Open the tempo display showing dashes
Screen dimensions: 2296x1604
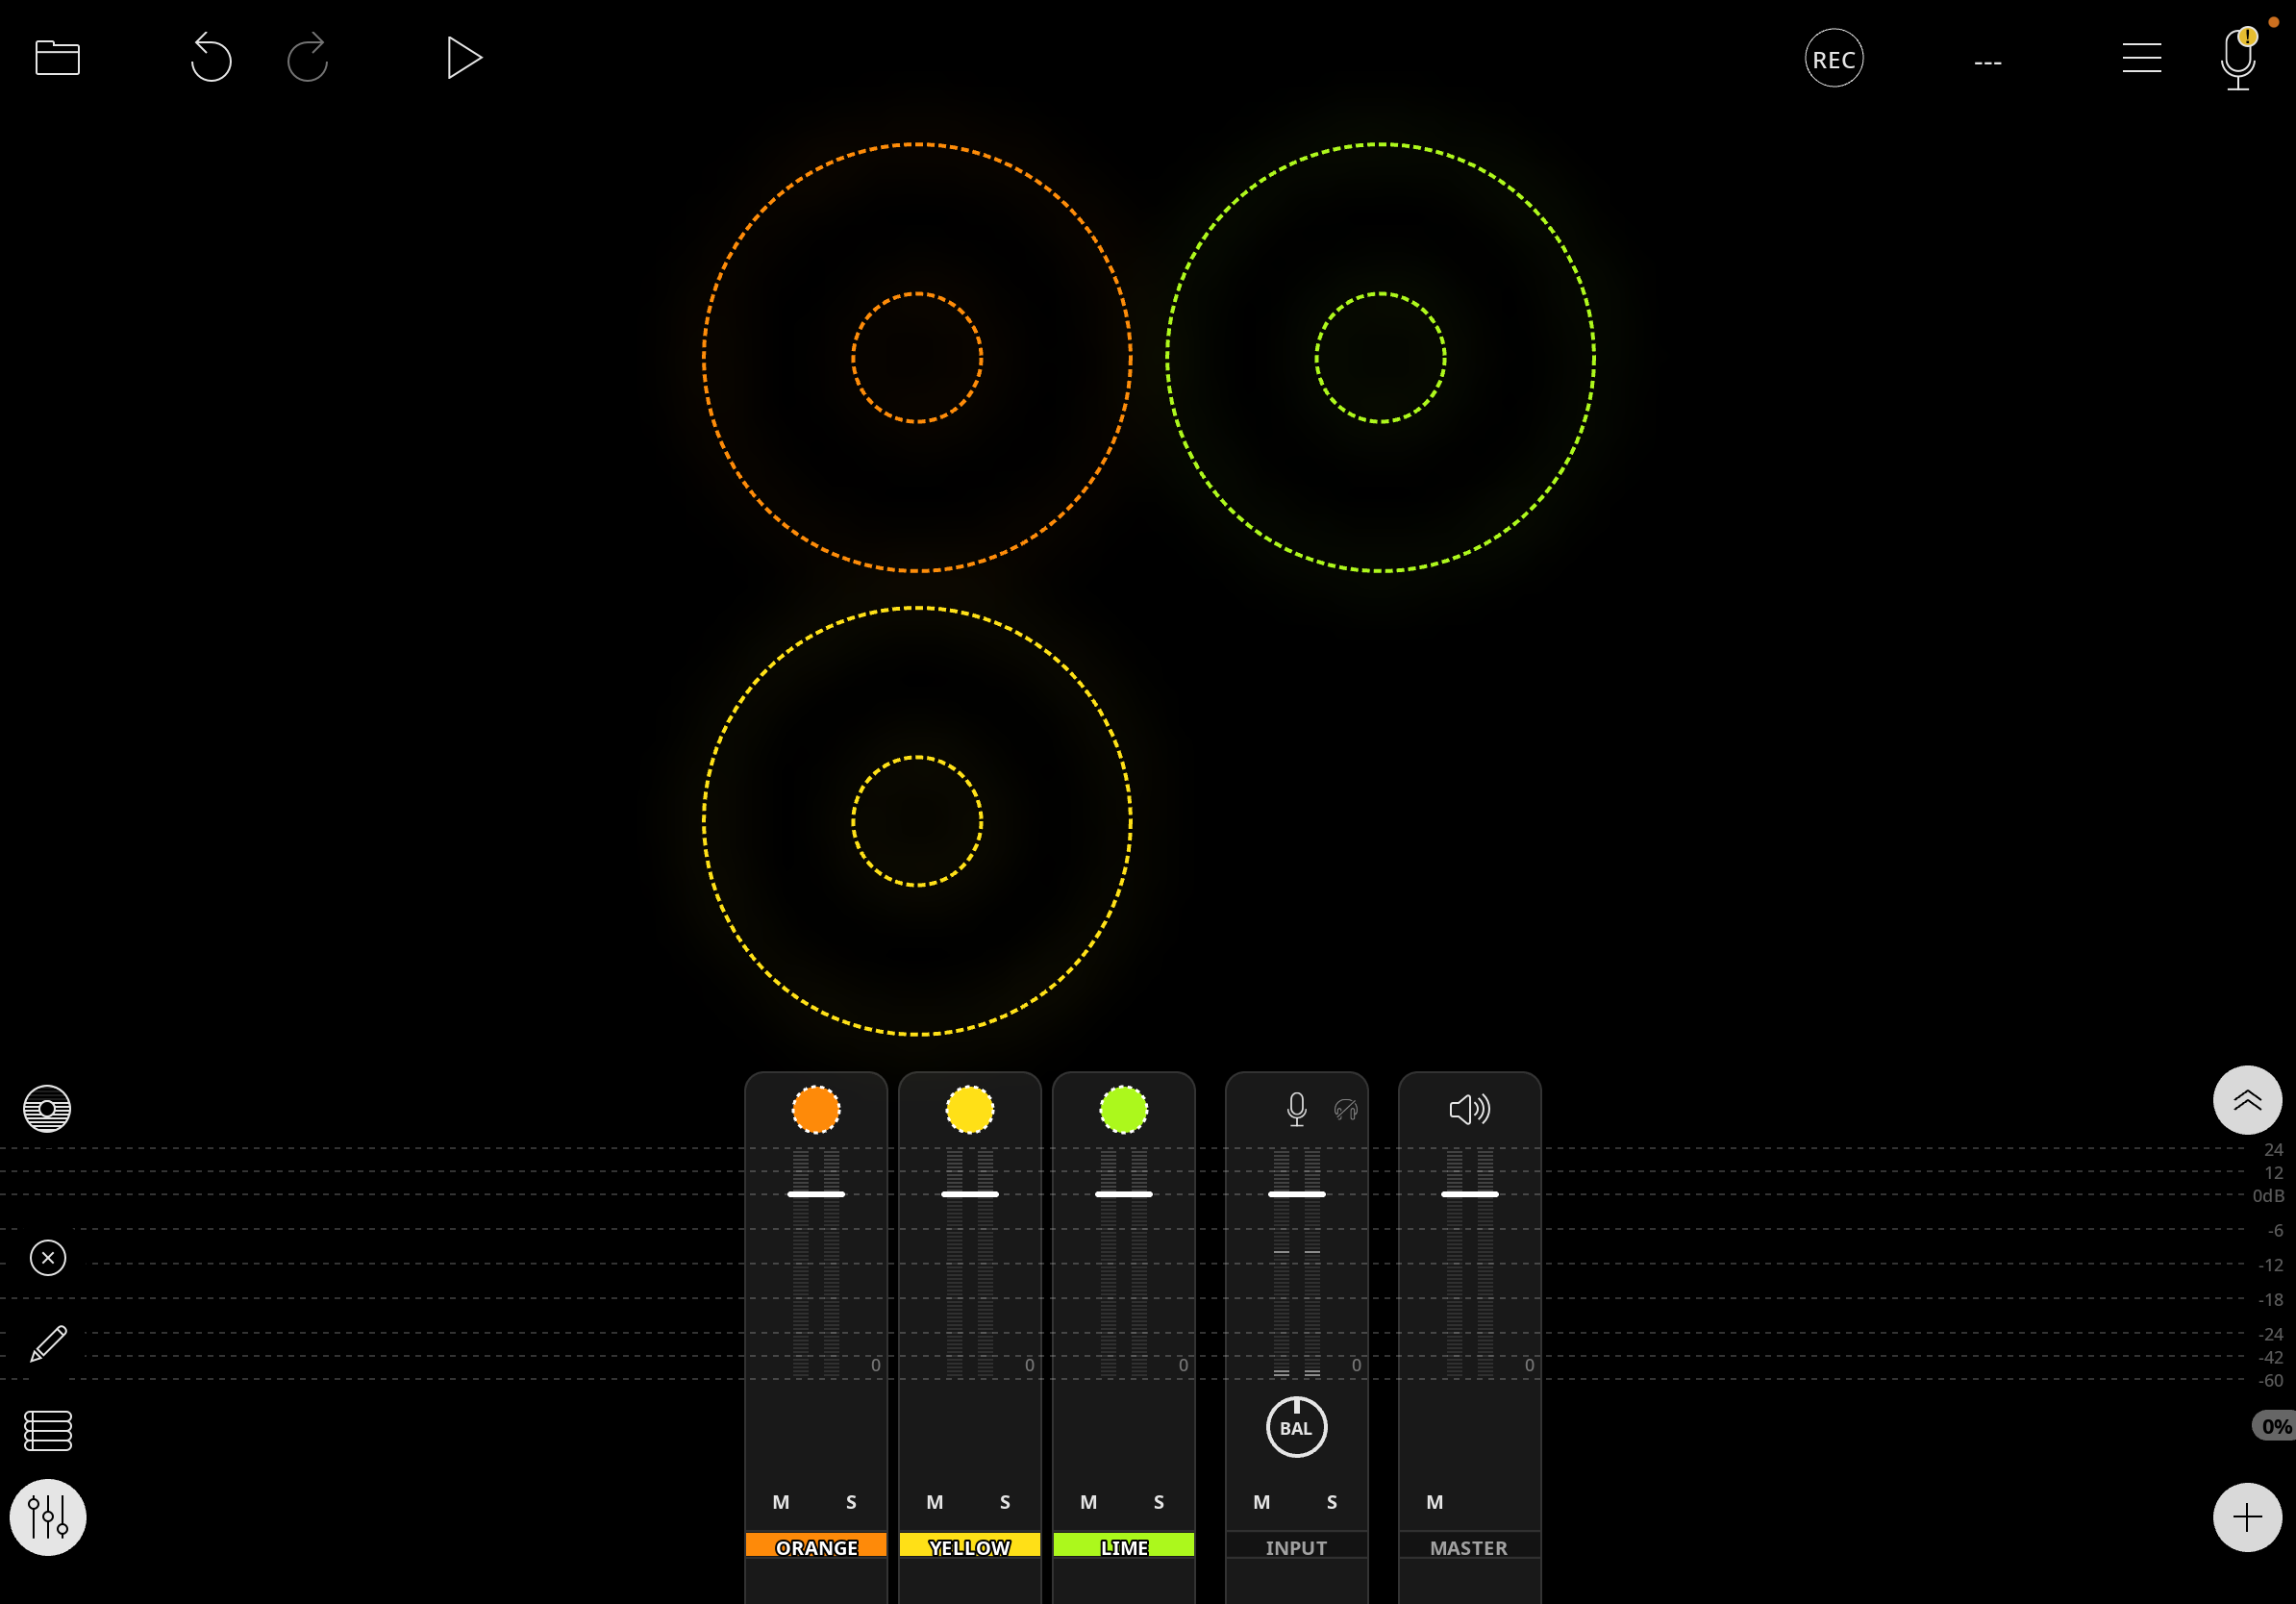pos(1988,62)
